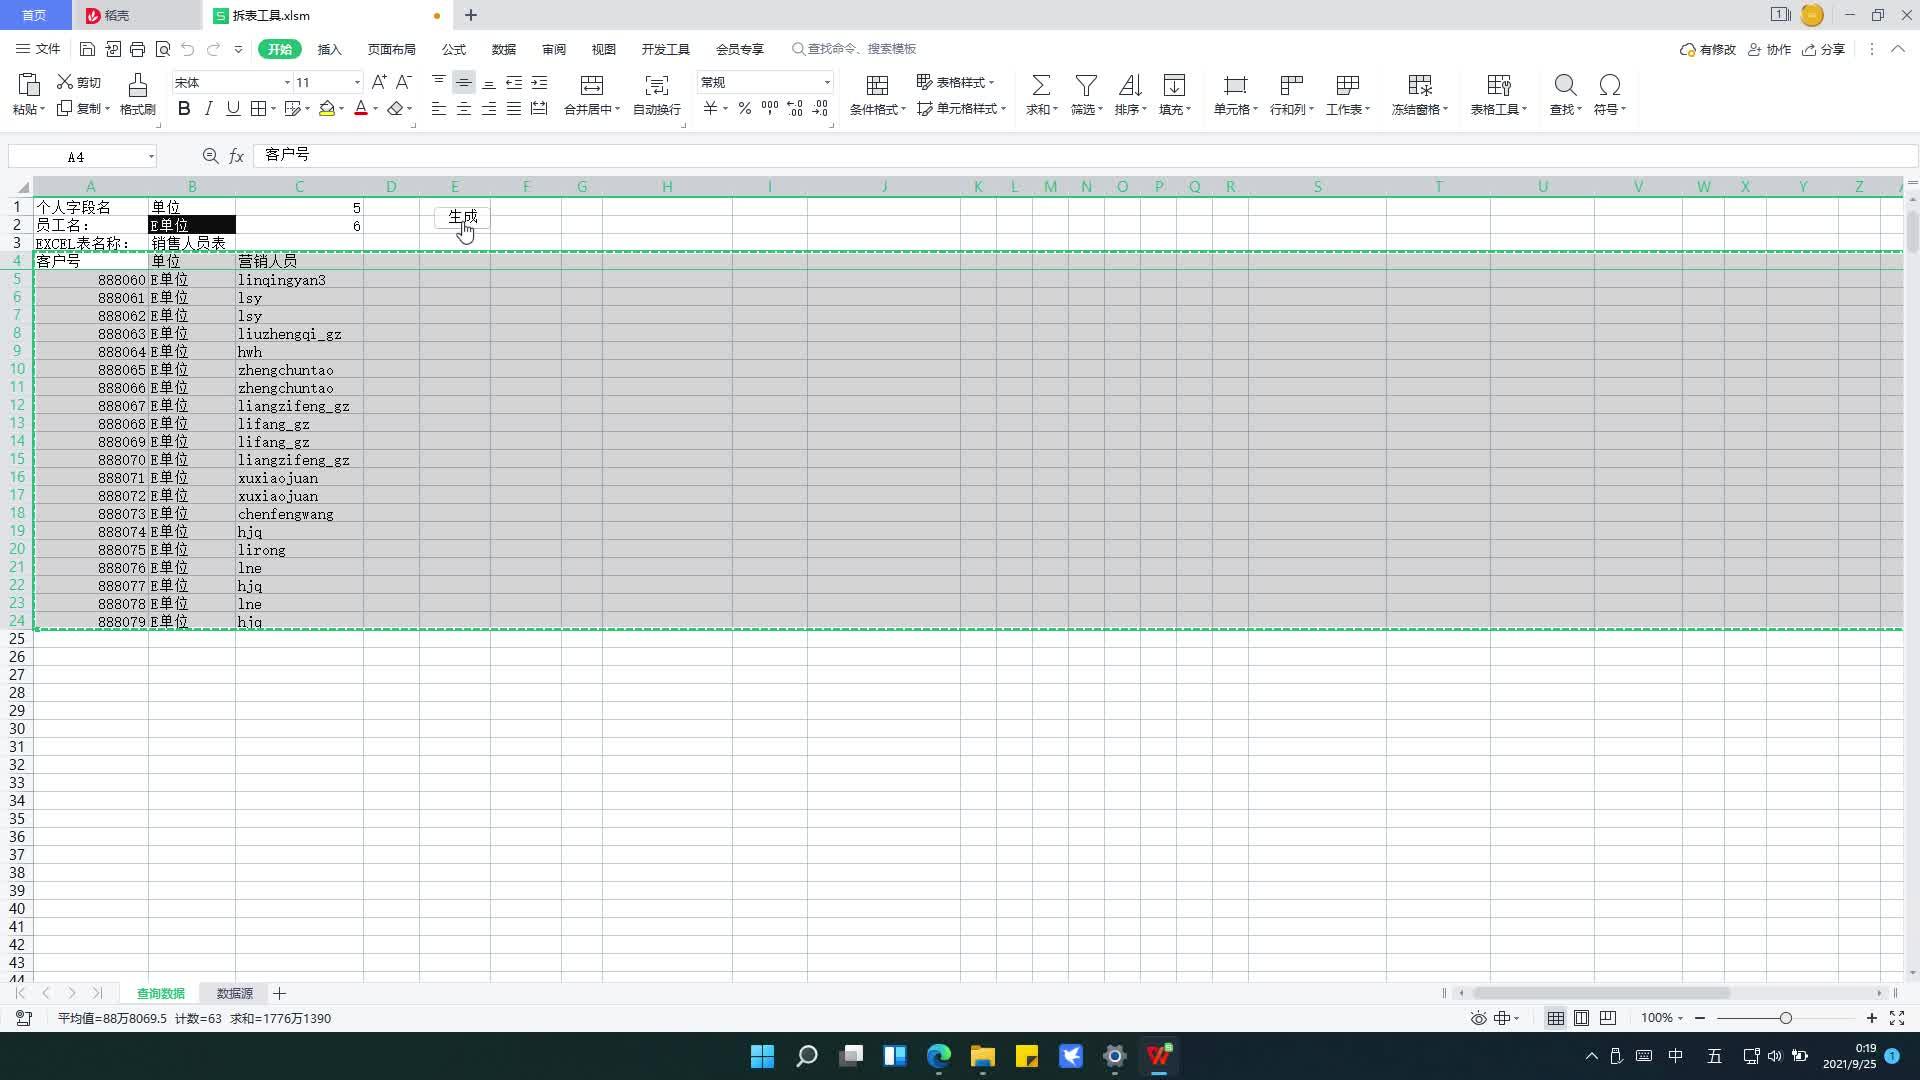Open the font color dropdown arrow
This screenshot has width=1920, height=1080.
tap(375, 109)
